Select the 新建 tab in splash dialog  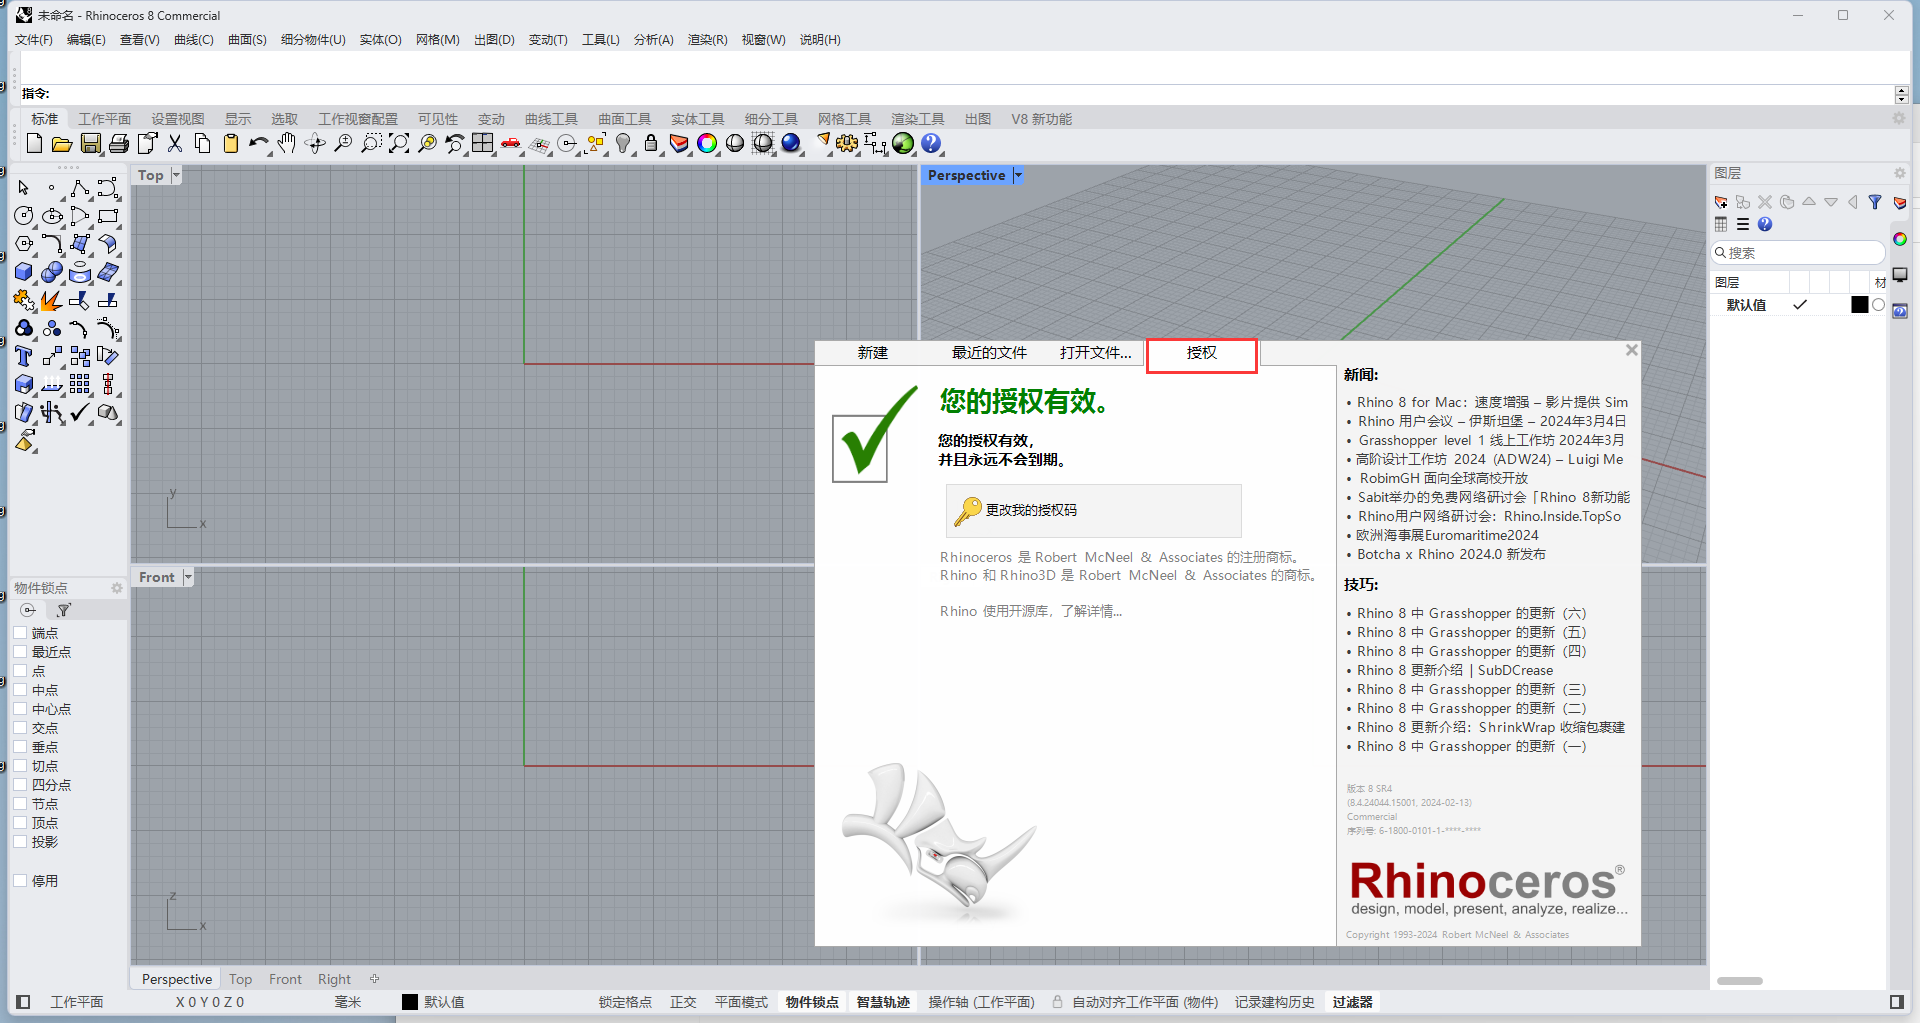[873, 353]
